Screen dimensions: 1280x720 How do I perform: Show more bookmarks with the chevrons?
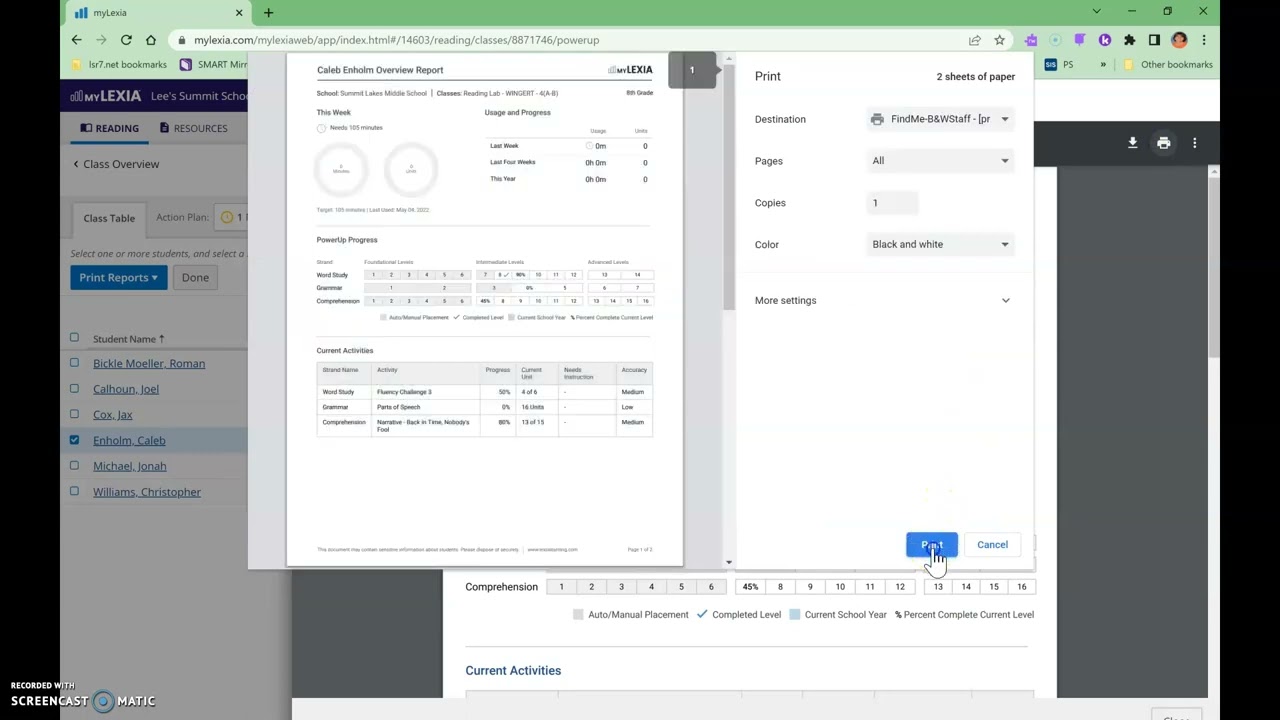(1103, 64)
